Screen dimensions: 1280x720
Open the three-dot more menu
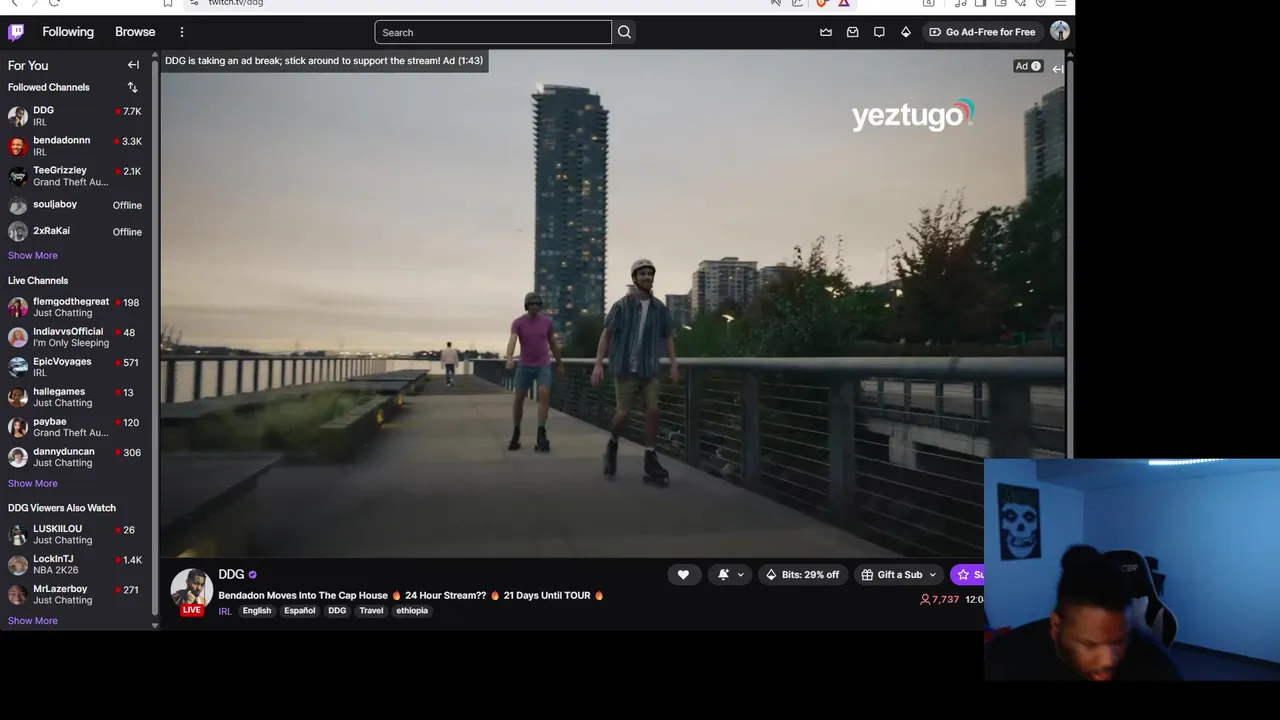[x=181, y=32]
